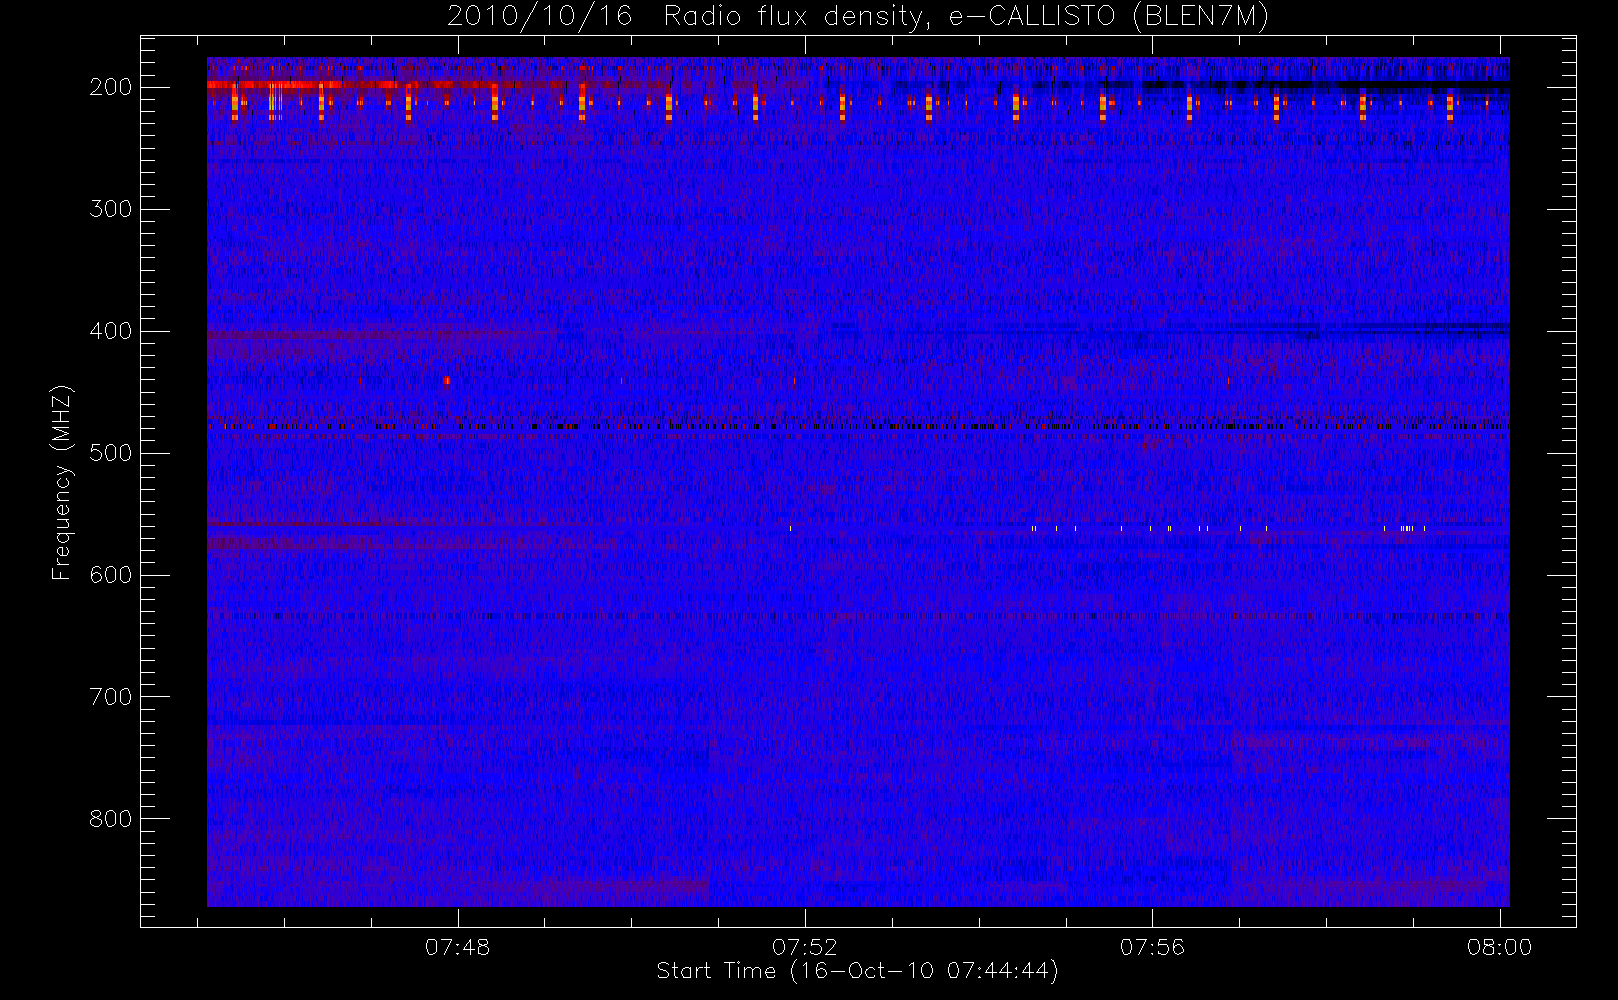The width and height of the screenshot is (1618, 1000).
Task: Click the 08:00 time tick label
Action: pyautogui.click(x=1500, y=947)
